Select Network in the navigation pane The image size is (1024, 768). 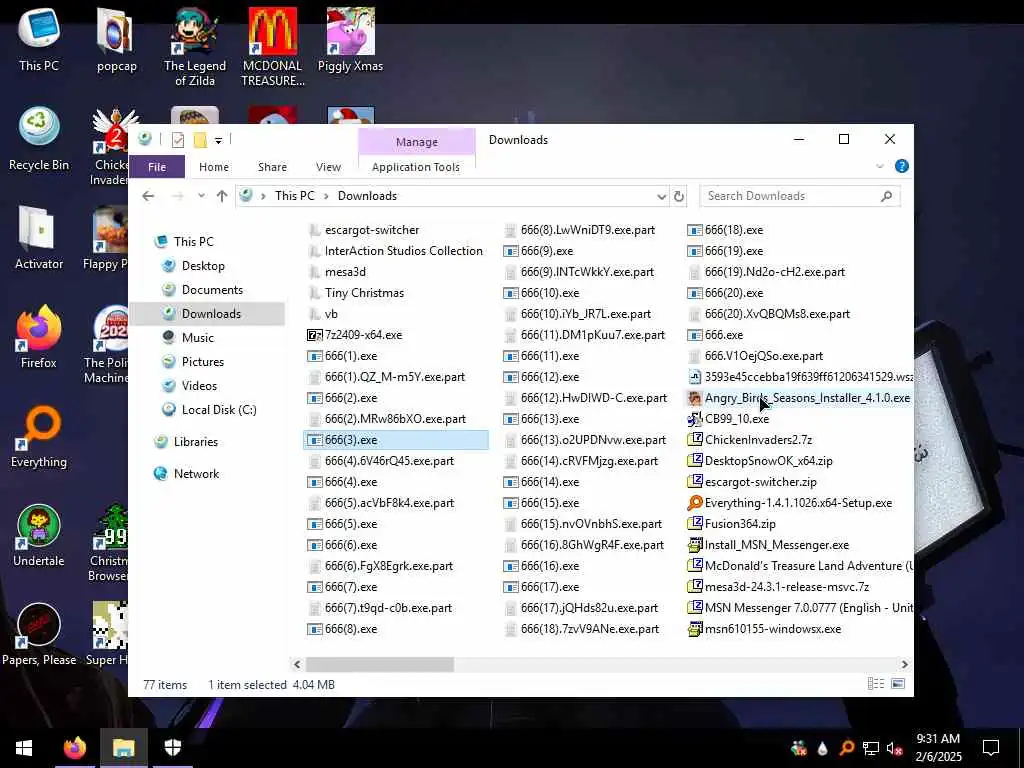pos(196,474)
